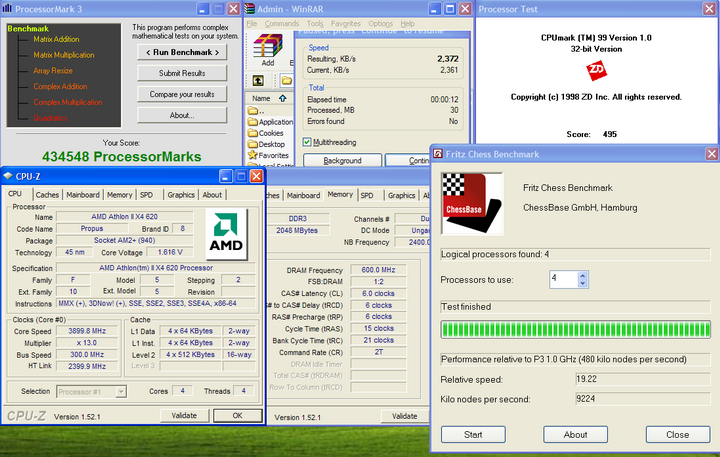The width and height of the screenshot is (720, 457).
Task: Click Compare your results button
Action: click(x=182, y=94)
